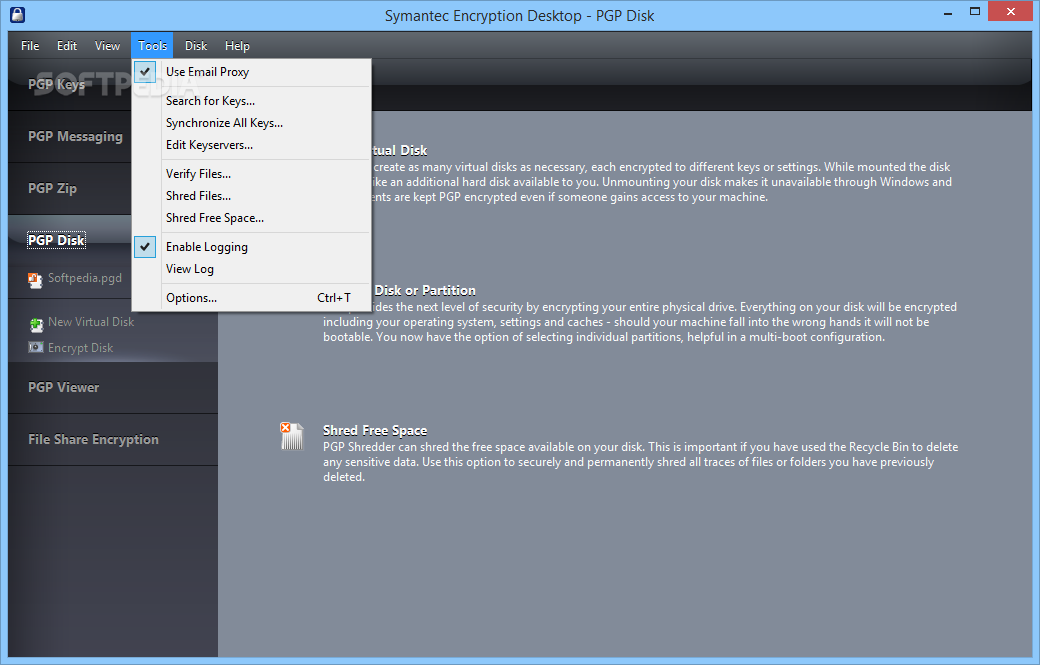Click the Softpedia.pgd disk file icon
1040x665 pixels.
(35, 280)
